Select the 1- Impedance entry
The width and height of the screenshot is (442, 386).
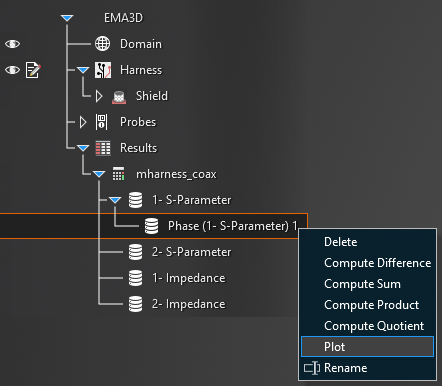[x=188, y=278]
